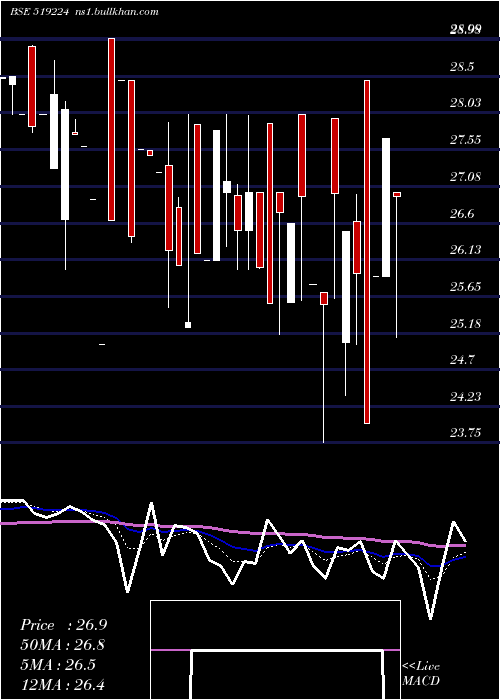500x700 pixels.
Task: Click the tallest red candlestick near the right
Action: click(367, 252)
